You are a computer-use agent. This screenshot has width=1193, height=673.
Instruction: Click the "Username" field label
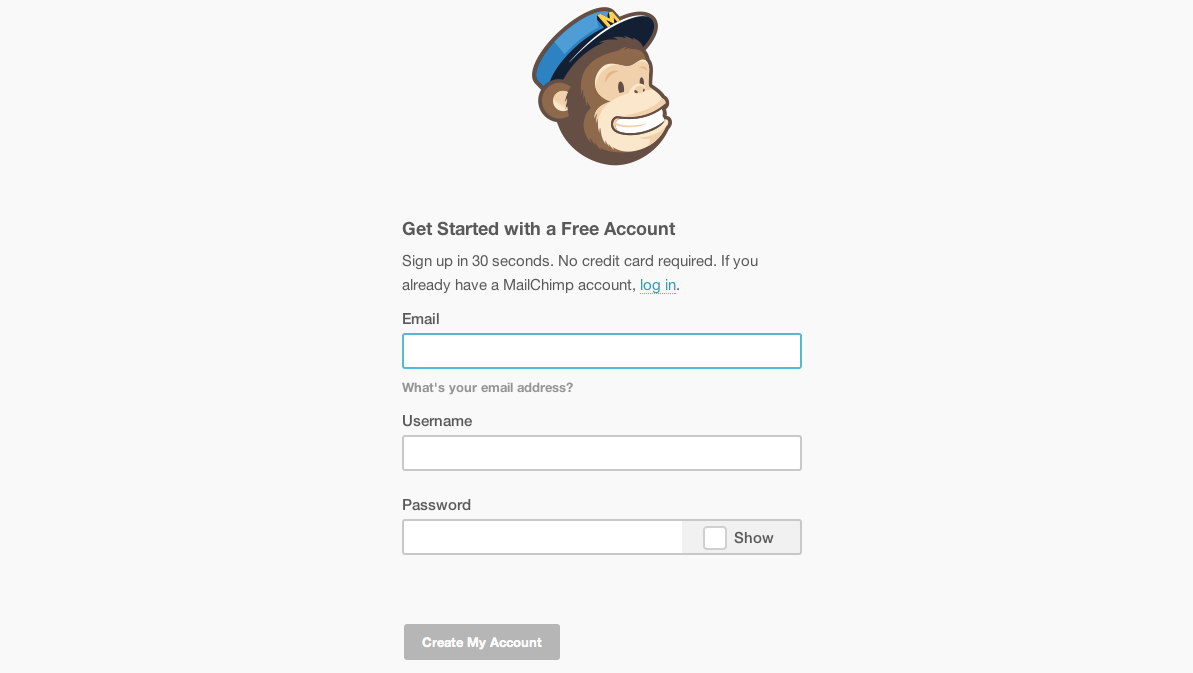[x=437, y=421]
